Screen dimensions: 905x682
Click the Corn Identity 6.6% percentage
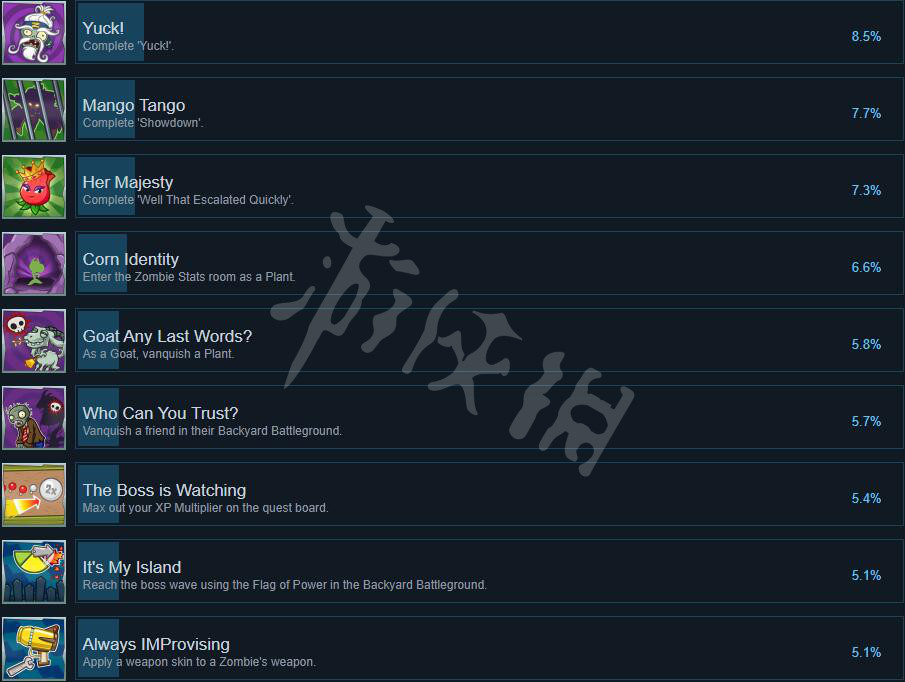tap(866, 267)
